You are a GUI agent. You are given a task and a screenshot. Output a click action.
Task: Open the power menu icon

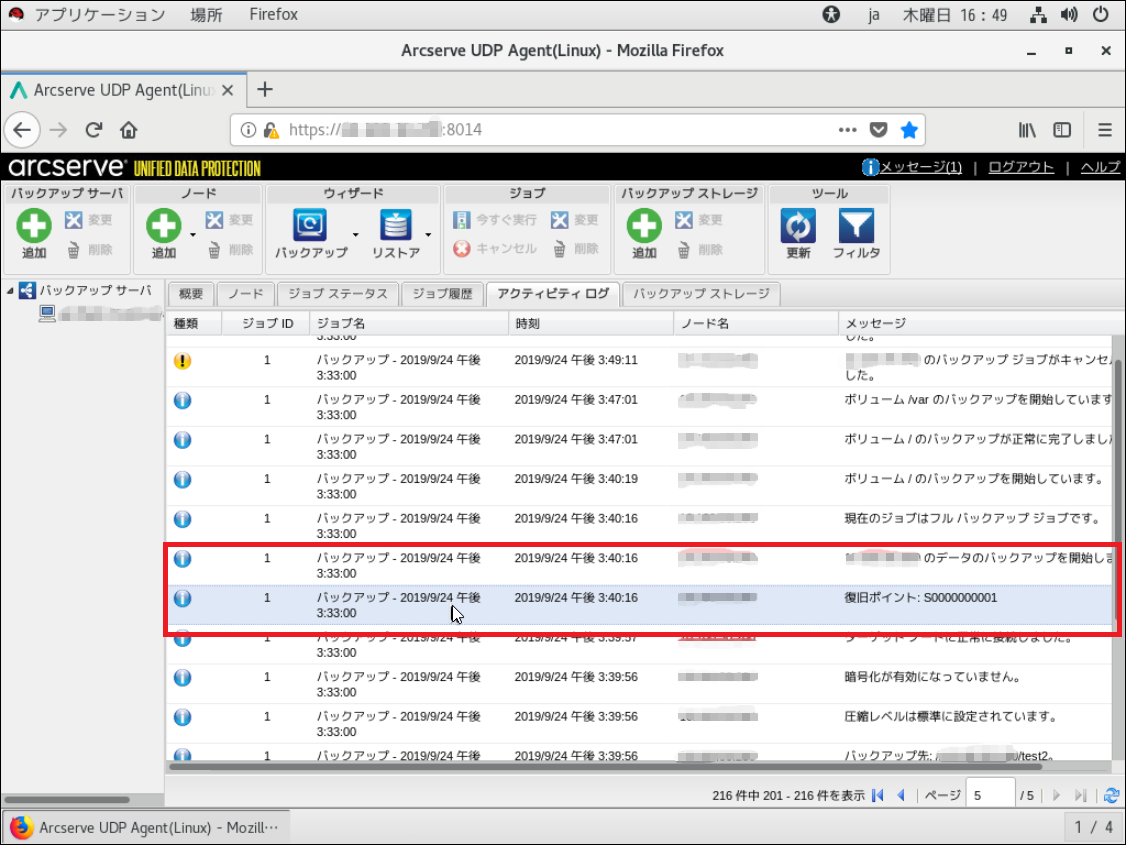1100,14
